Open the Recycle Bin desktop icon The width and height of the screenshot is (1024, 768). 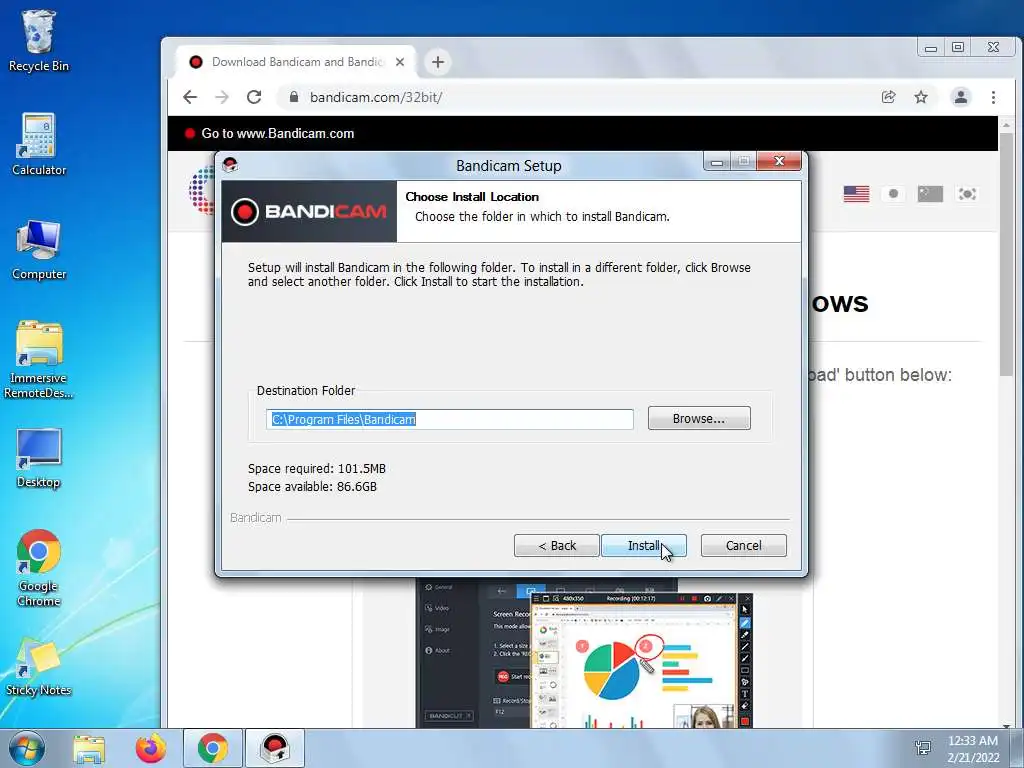(39, 40)
